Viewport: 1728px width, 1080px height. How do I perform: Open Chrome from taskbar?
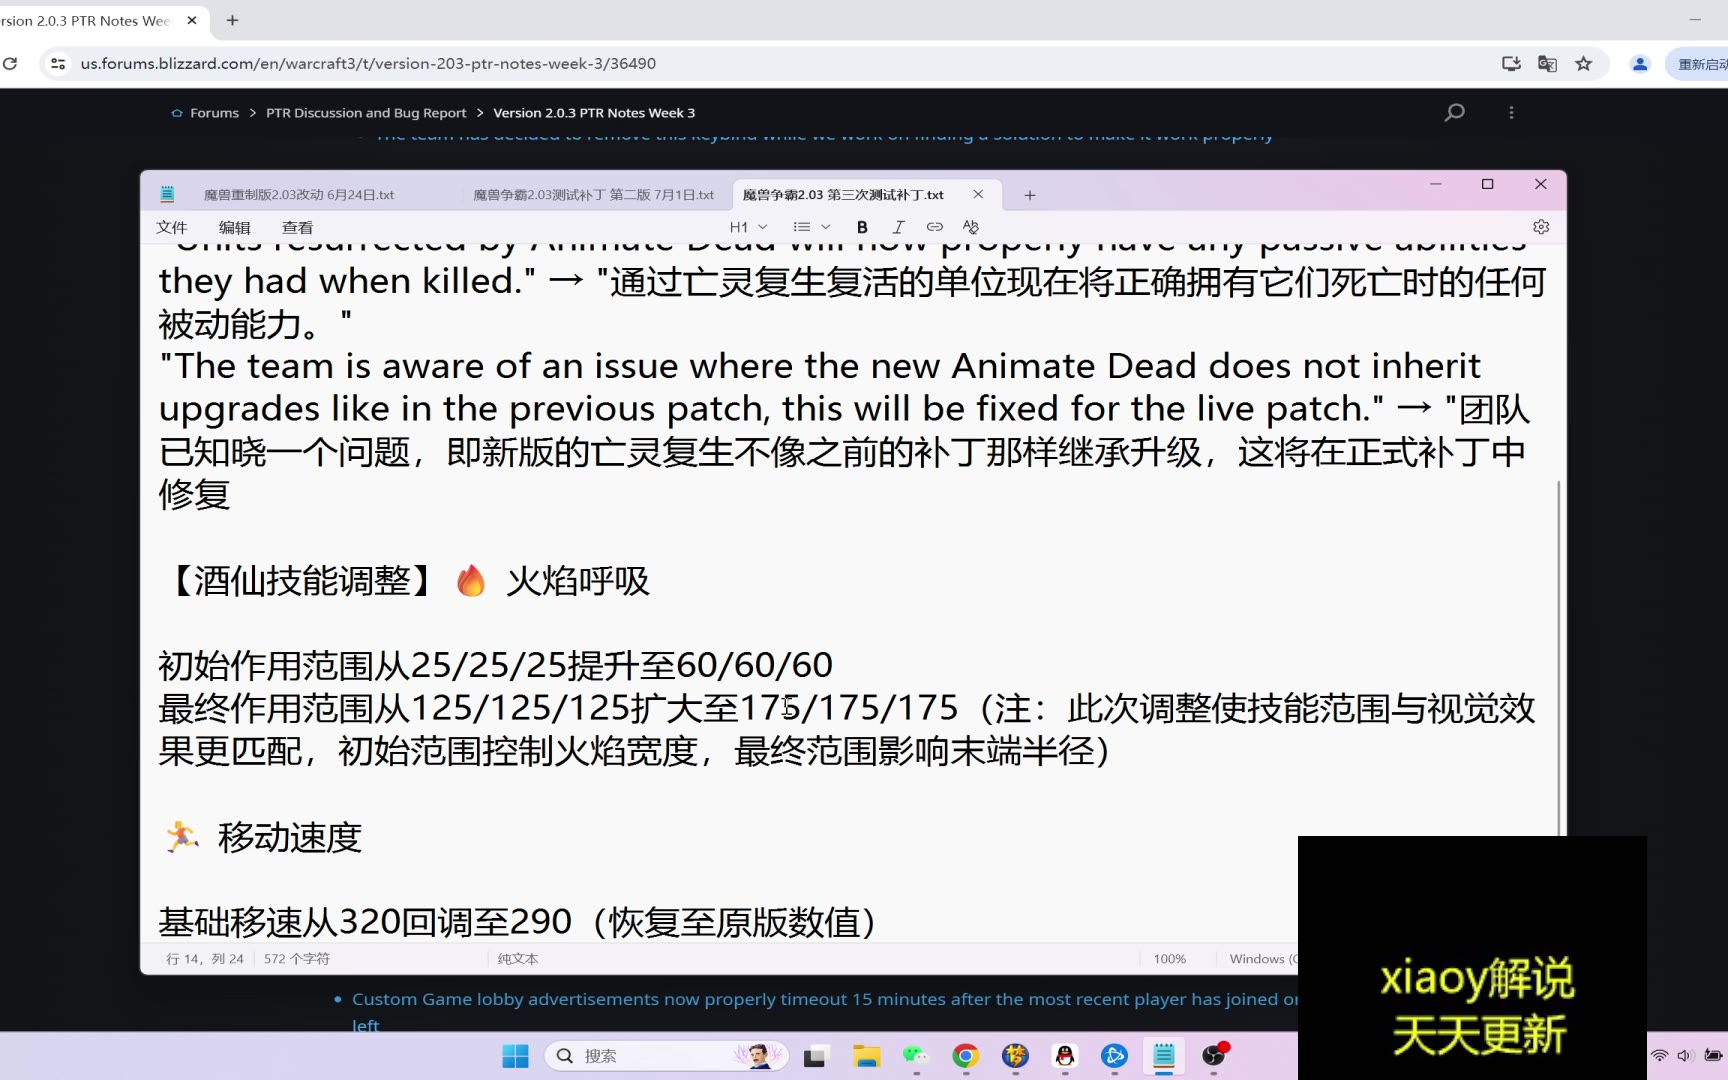click(965, 1056)
